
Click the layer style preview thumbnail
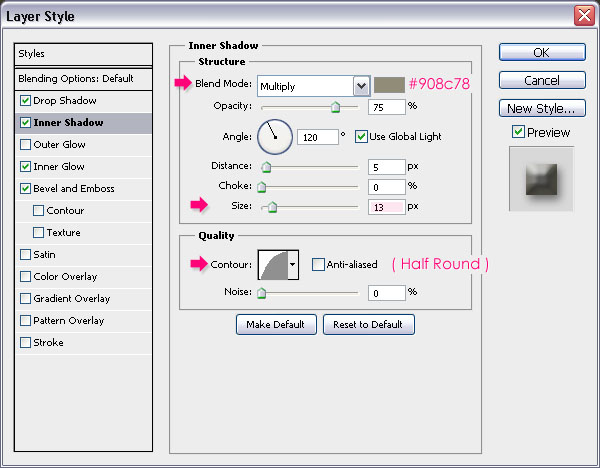pyautogui.click(x=541, y=179)
